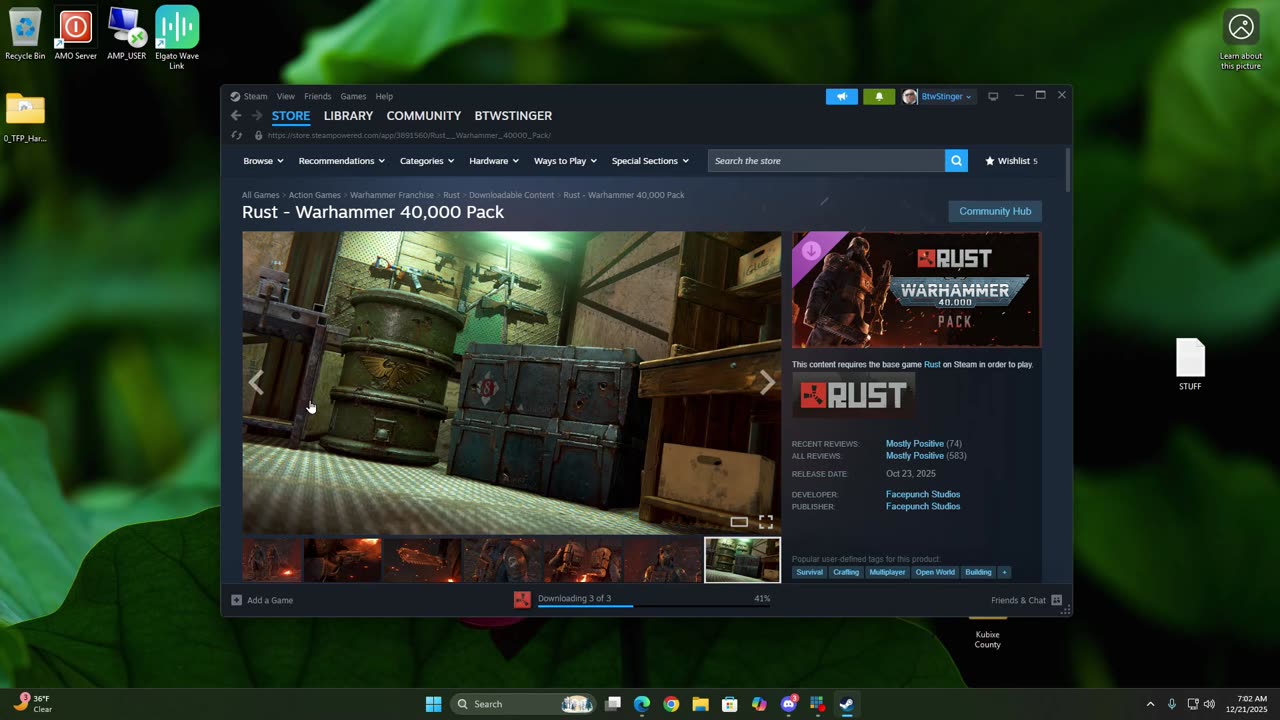The image size is (1280, 720).
Task: Follow the Facepunch Studios developer link
Action: [923, 494]
